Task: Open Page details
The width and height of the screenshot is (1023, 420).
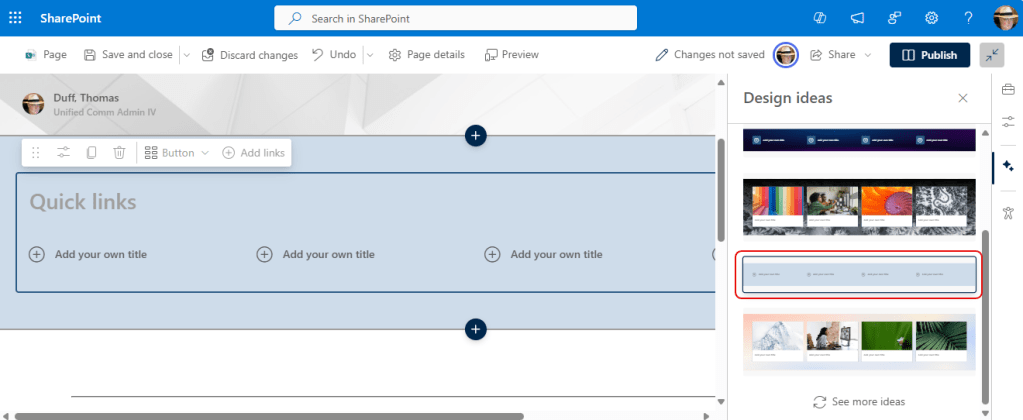Action: point(426,55)
